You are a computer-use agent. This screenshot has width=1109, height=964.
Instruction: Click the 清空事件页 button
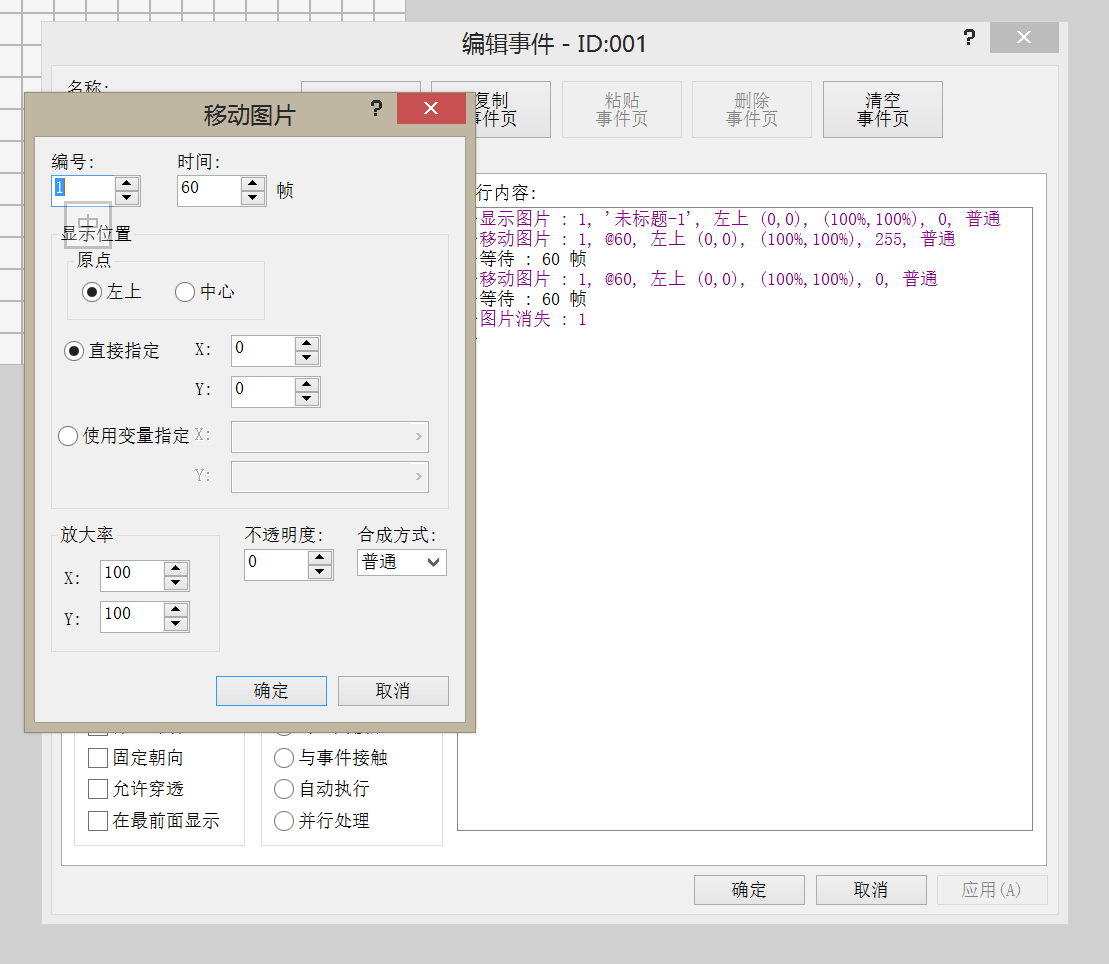coord(883,110)
